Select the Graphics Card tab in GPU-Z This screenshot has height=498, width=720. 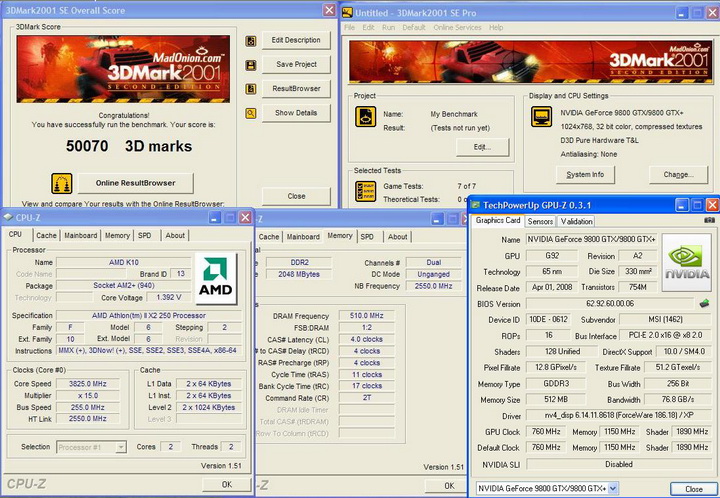click(x=498, y=221)
